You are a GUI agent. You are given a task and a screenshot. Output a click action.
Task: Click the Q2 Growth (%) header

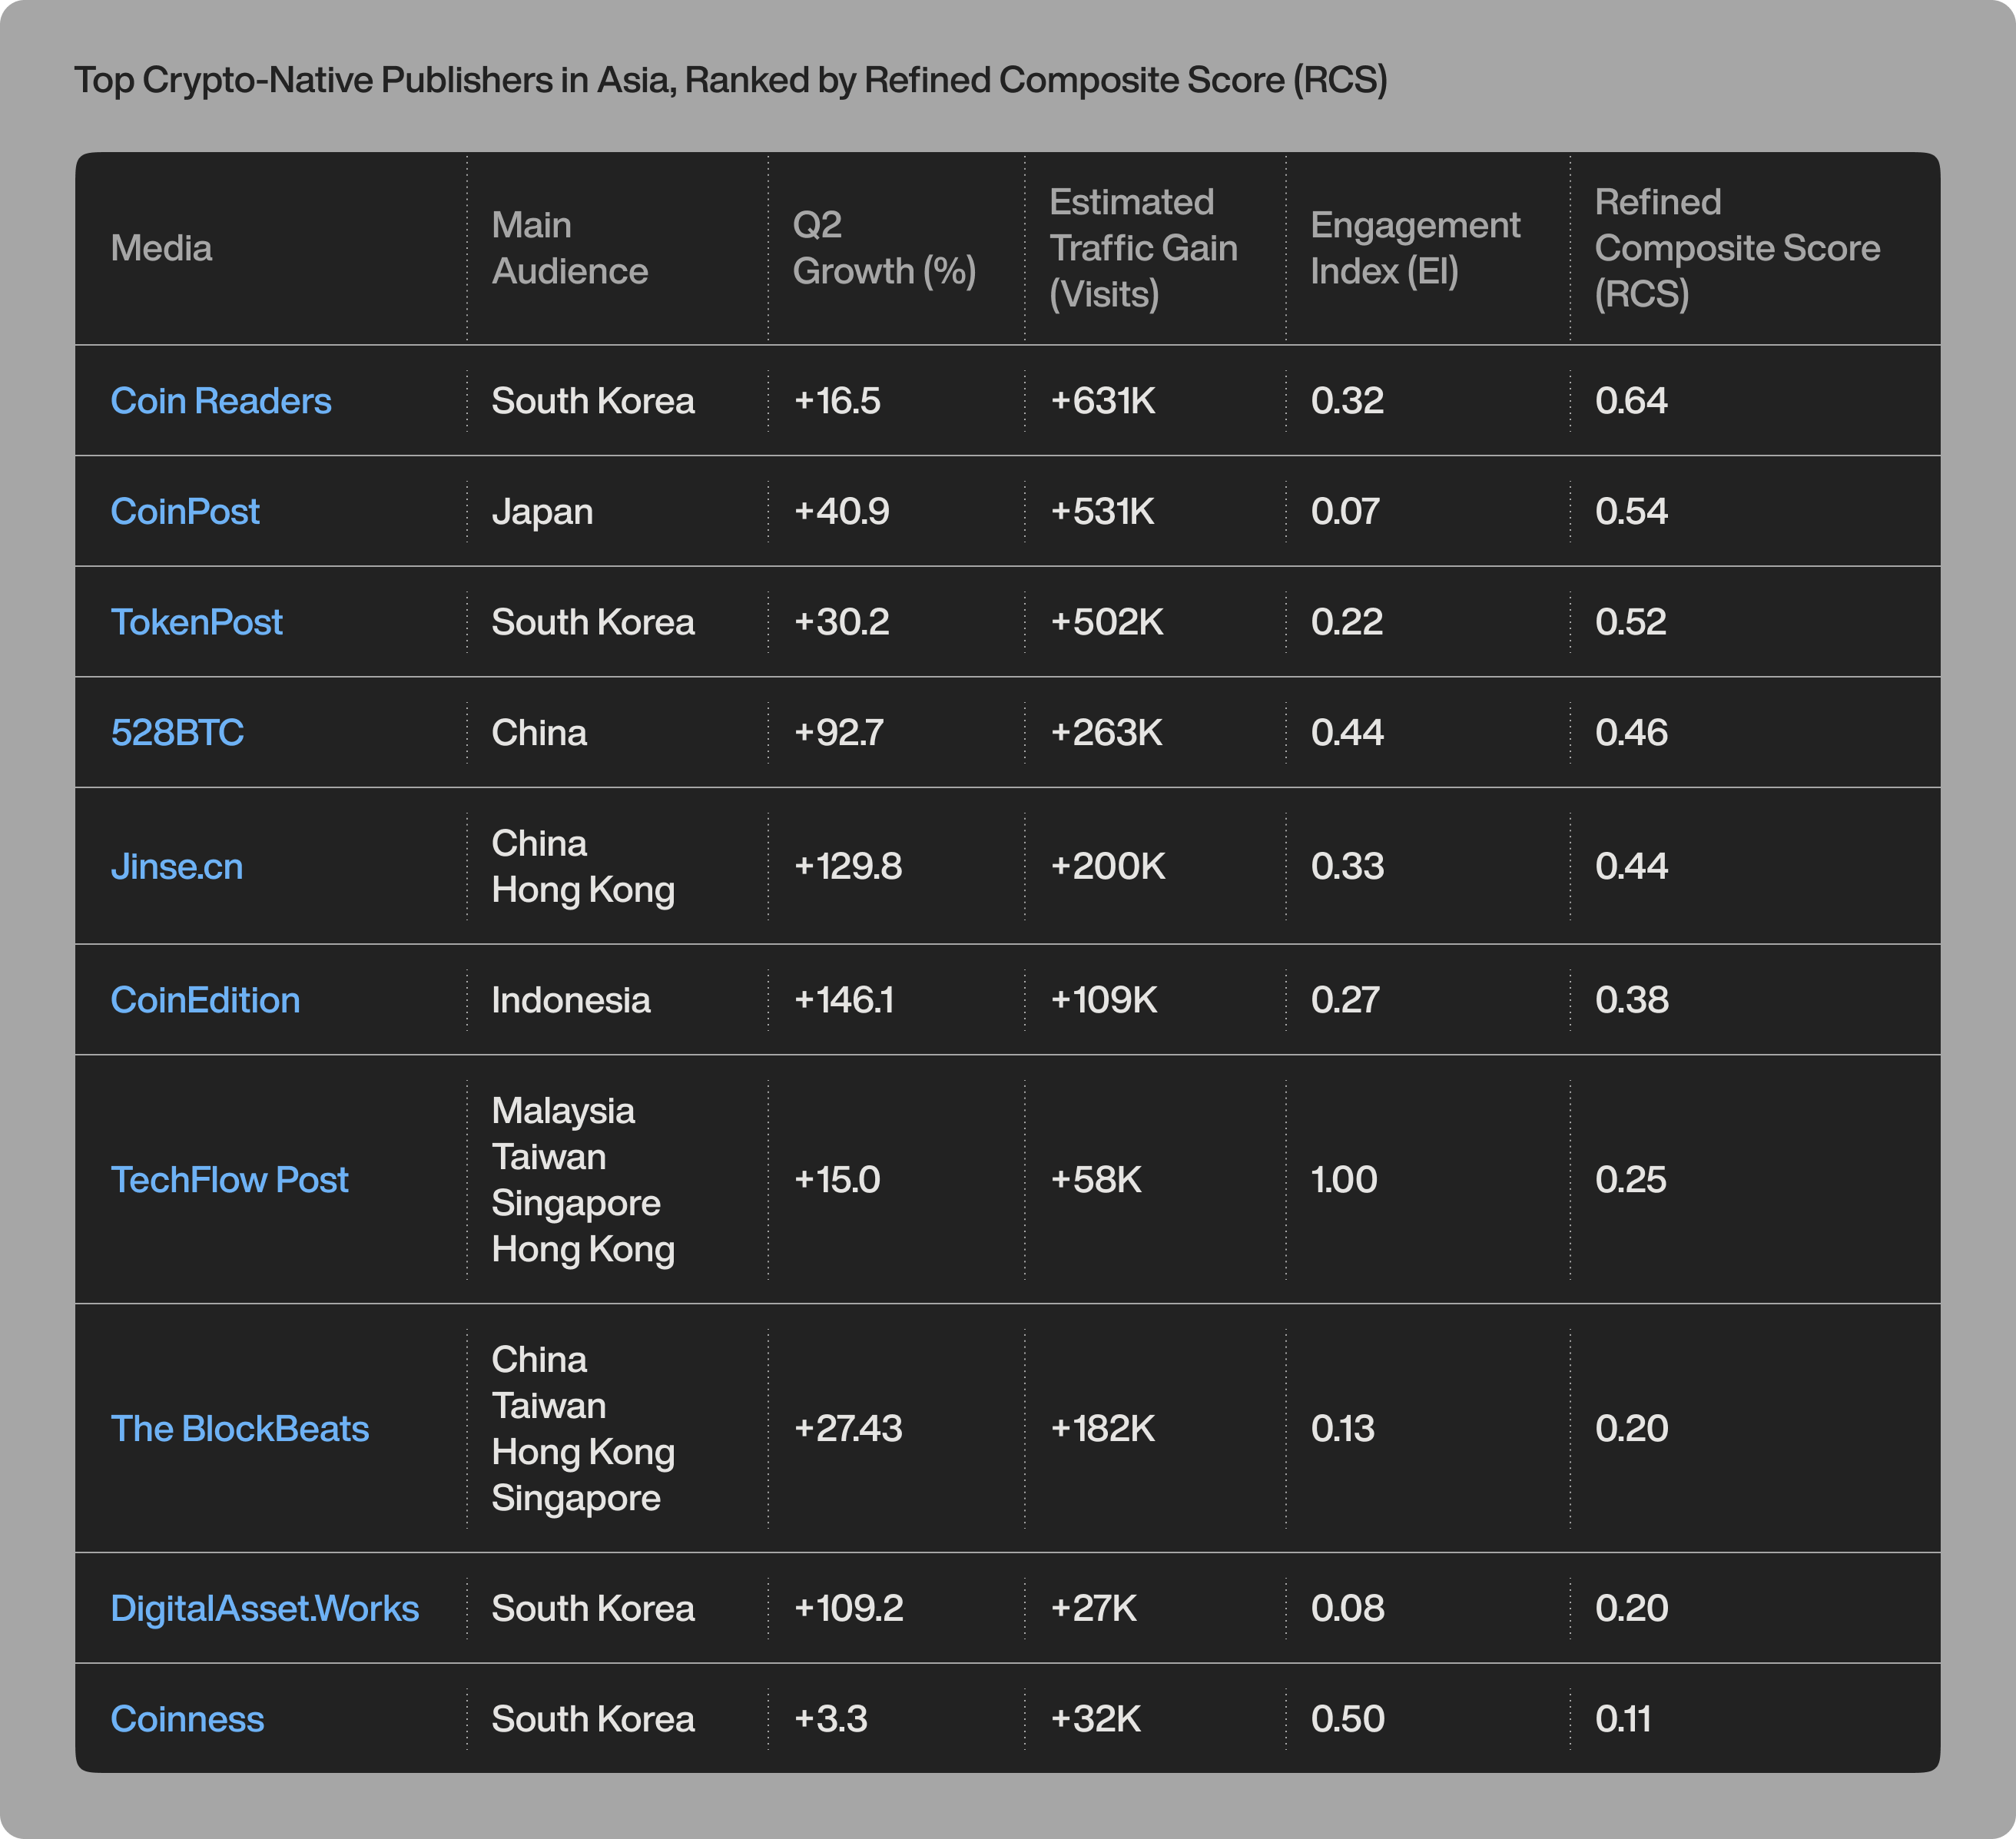(x=884, y=248)
